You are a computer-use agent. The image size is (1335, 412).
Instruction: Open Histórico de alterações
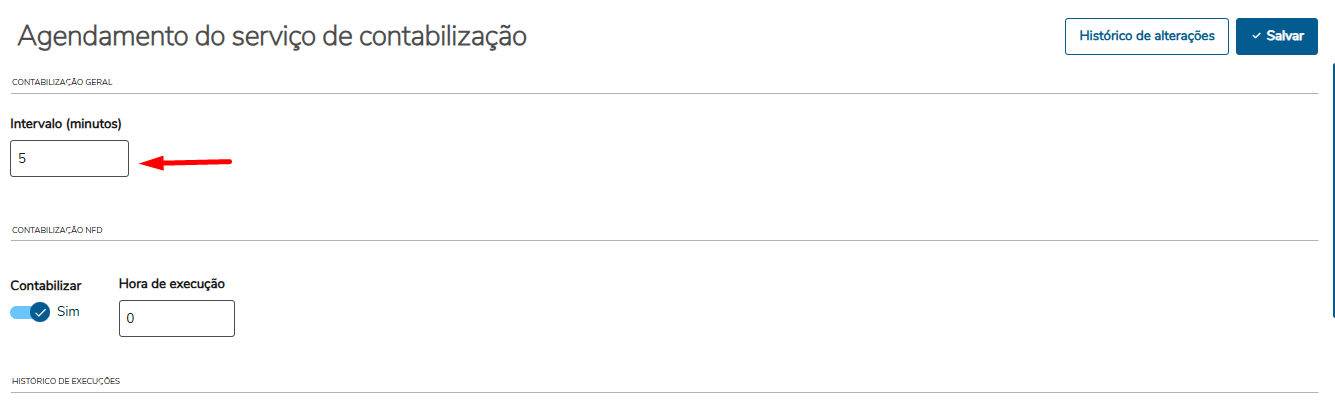click(1146, 36)
